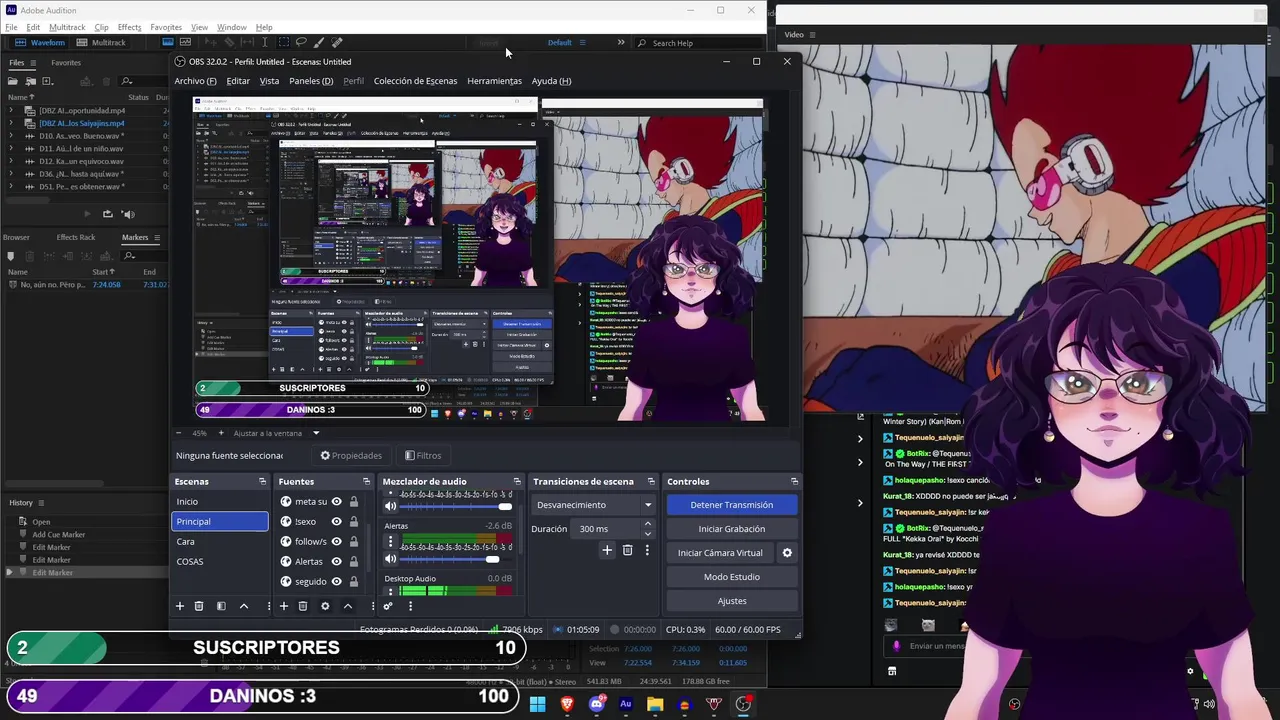Toggle visibility of the 'Alertas' source
This screenshot has height=720, width=1280.
coord(337,562)
